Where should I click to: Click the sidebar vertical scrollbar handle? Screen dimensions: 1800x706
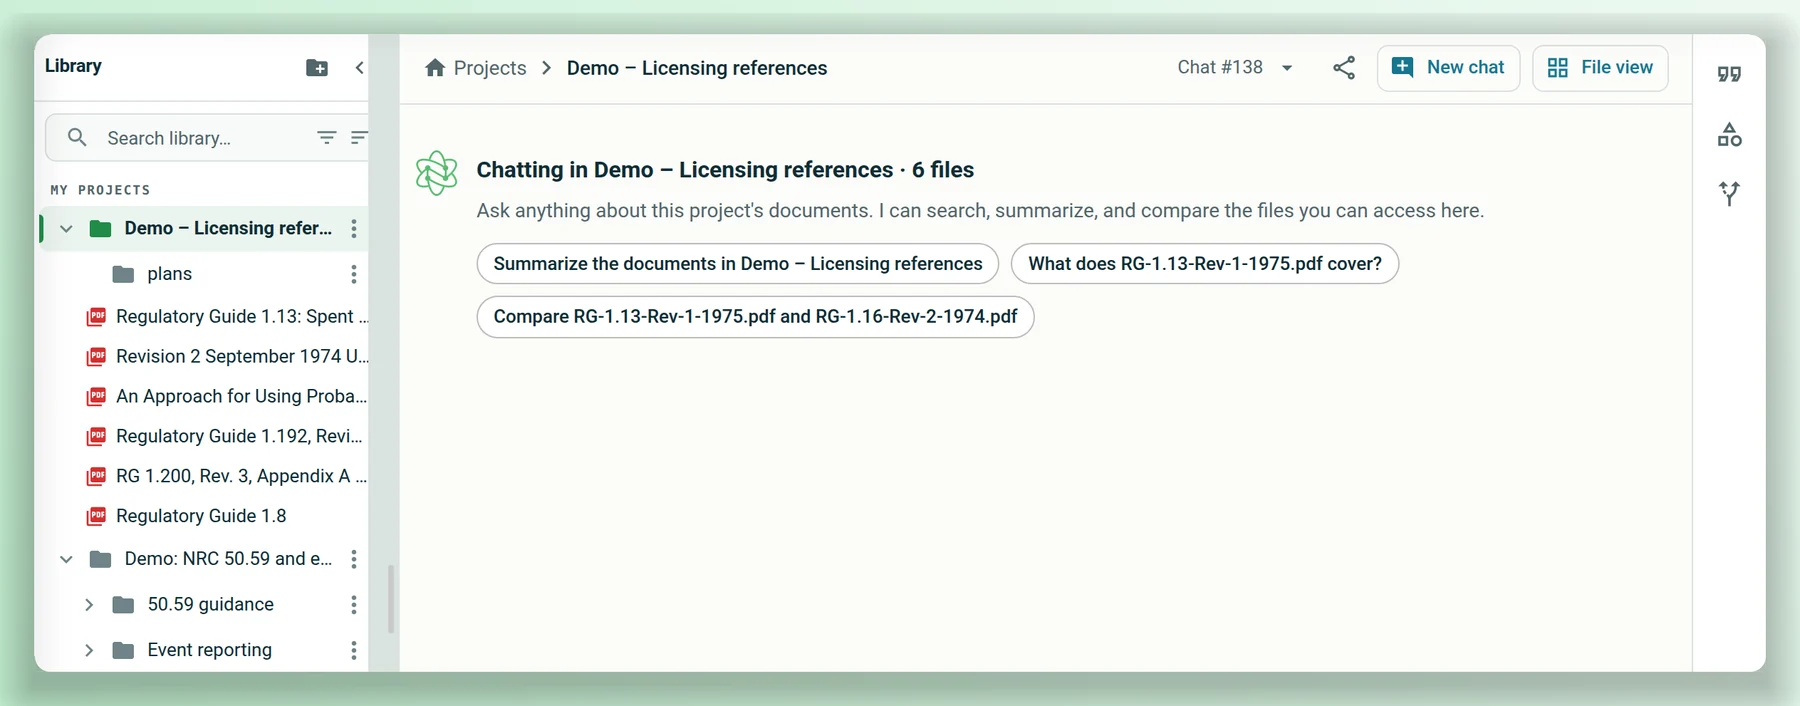390,599
